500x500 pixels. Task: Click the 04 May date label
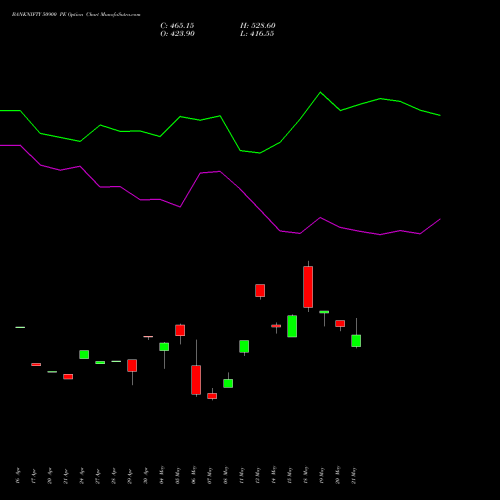pos(162,475)
